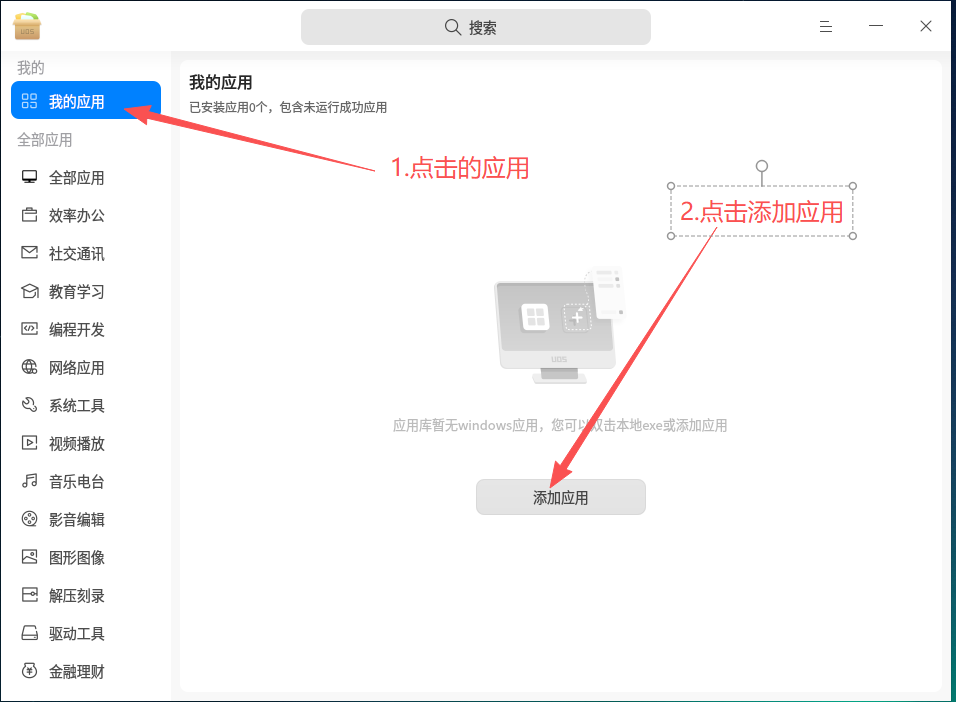956x702 pixels.
Task: Select the 我的应用 sidebar entry
Action: pyautogui.click(x=85, y=100)
